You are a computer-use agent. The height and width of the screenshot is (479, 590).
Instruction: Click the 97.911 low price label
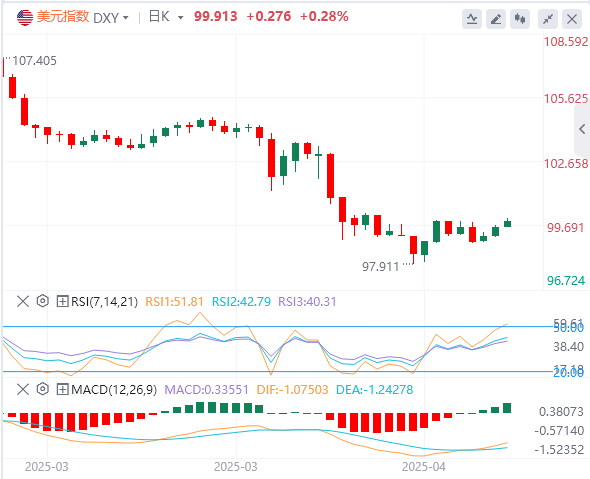pos(380,267)
